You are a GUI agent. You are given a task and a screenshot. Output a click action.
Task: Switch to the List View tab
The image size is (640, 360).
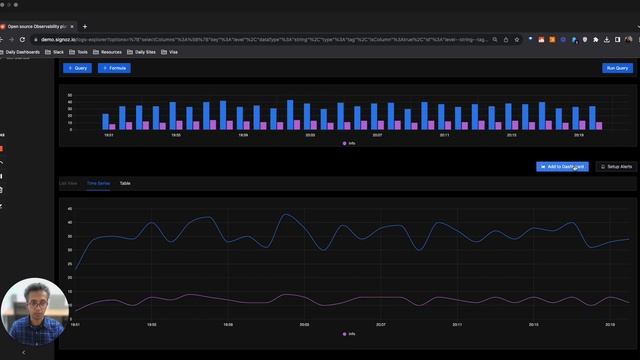pos(68,183)
